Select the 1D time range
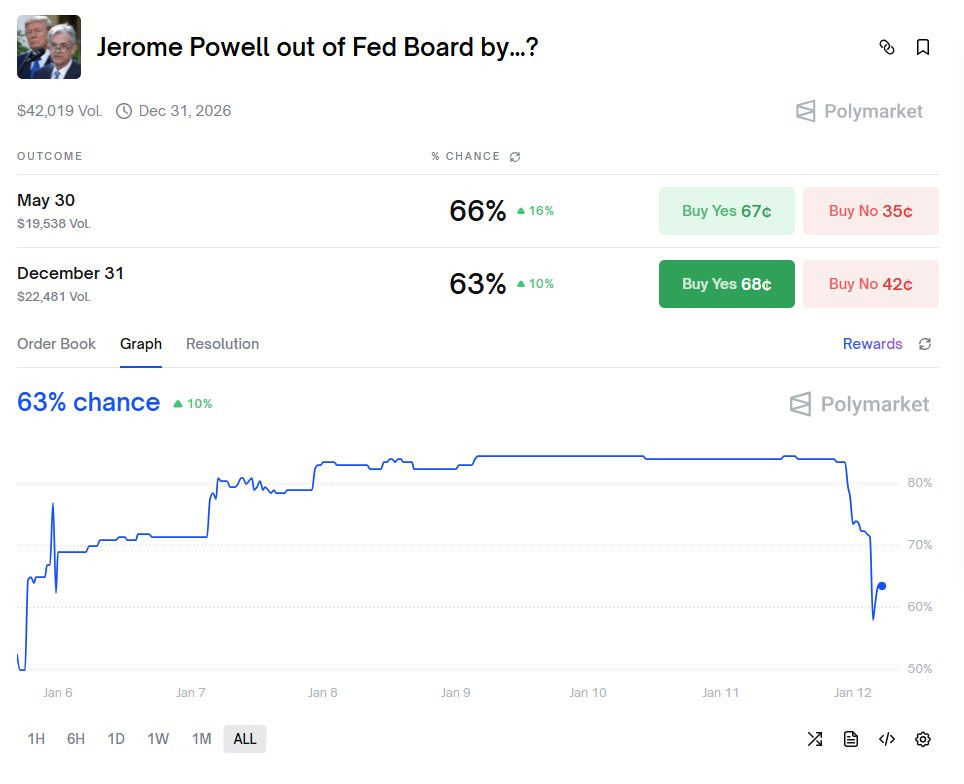The width and height of the screenshot is (964, 784). click(x=116, y=739)
